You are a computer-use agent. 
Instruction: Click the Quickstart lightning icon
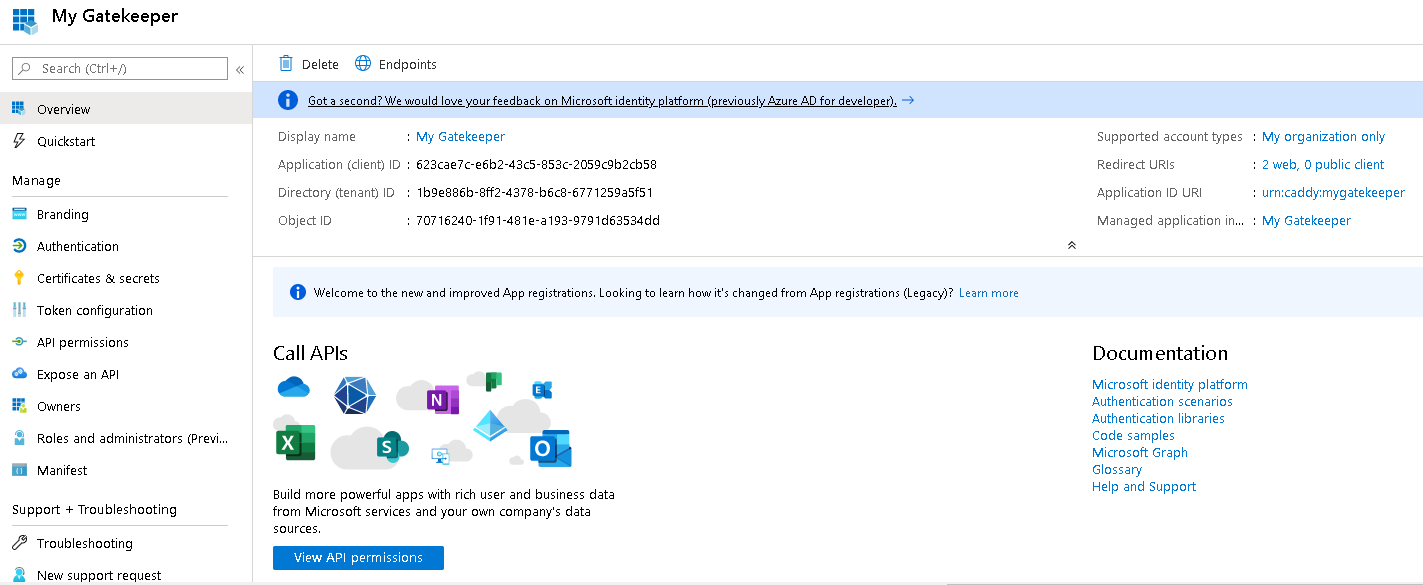[18, 141]
